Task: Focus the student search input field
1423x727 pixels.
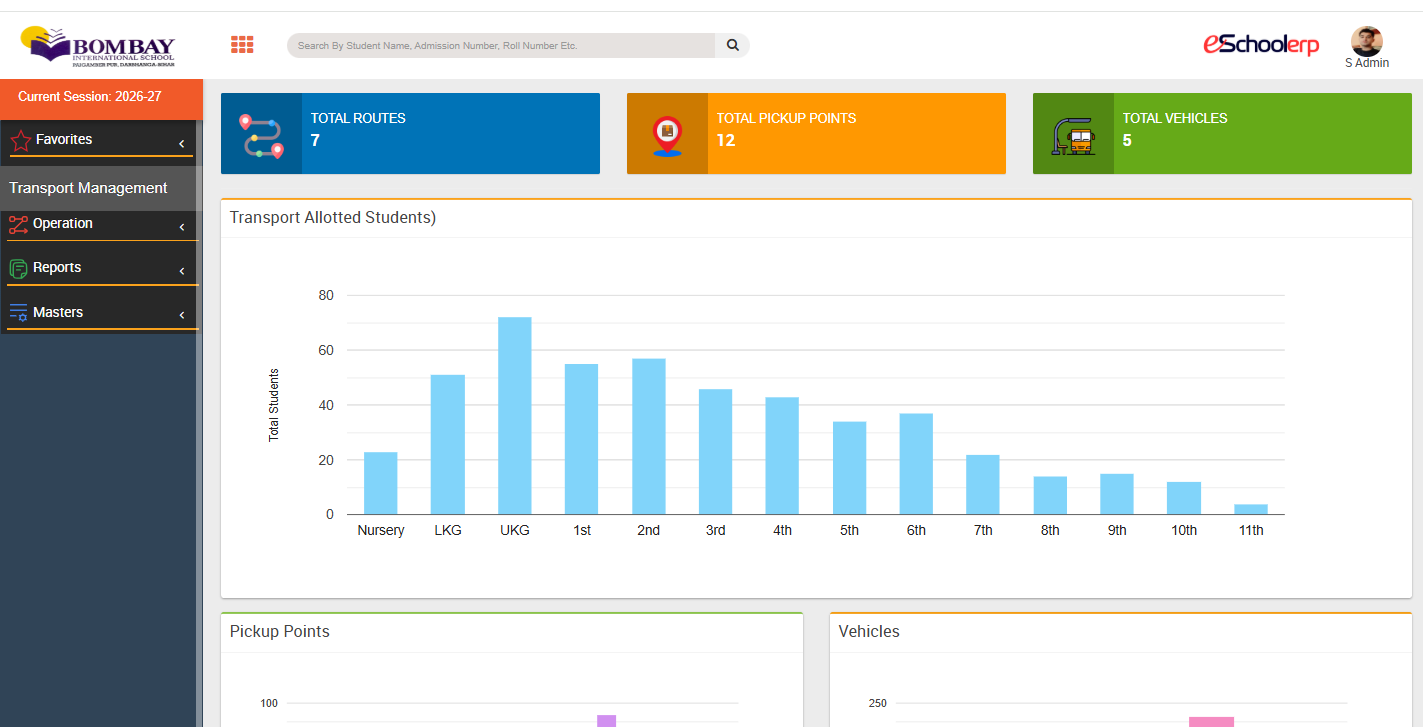Action: tap(501, 45)
